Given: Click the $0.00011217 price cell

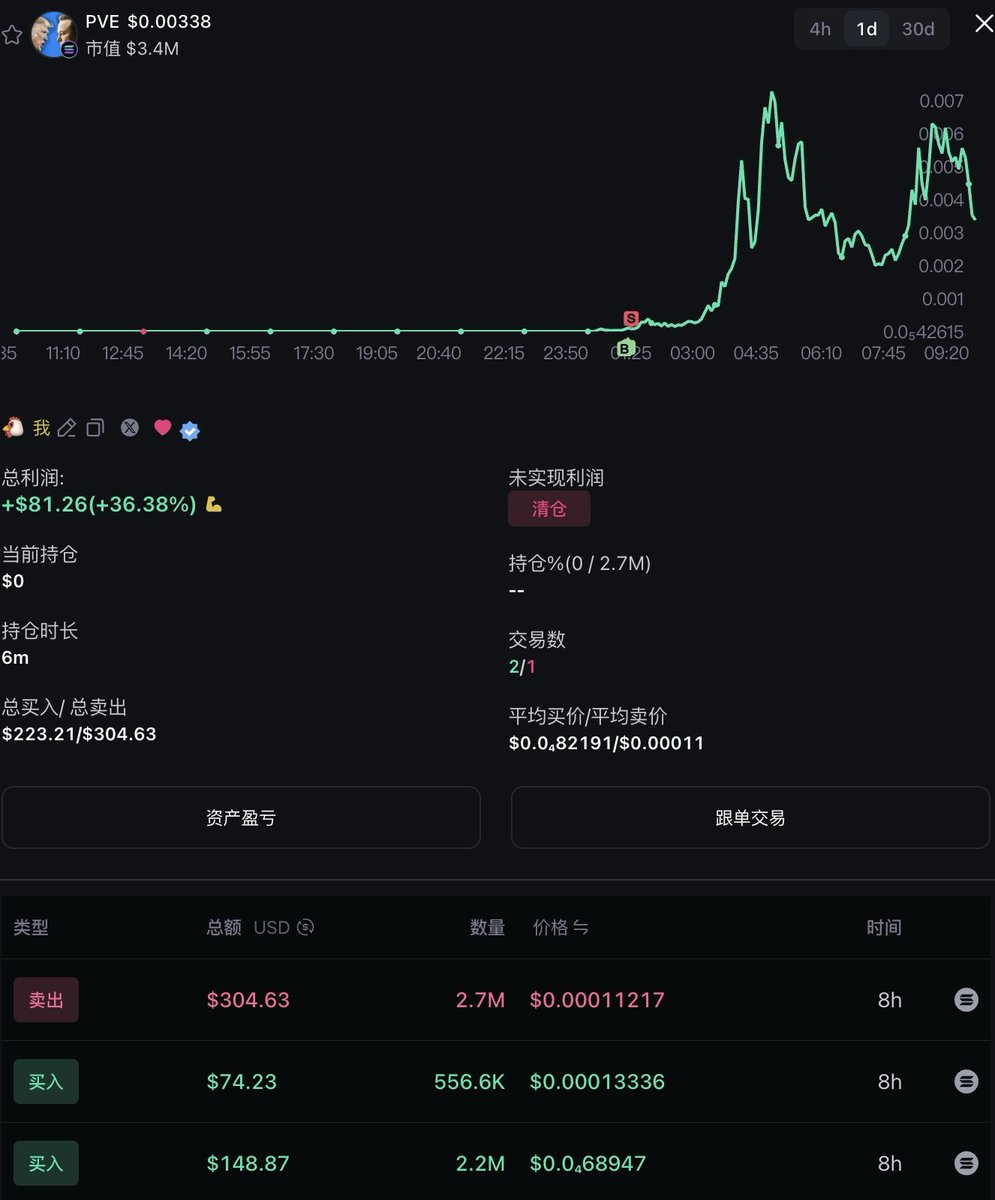Looking at the screenshot, I should [x=597, y=1000].
